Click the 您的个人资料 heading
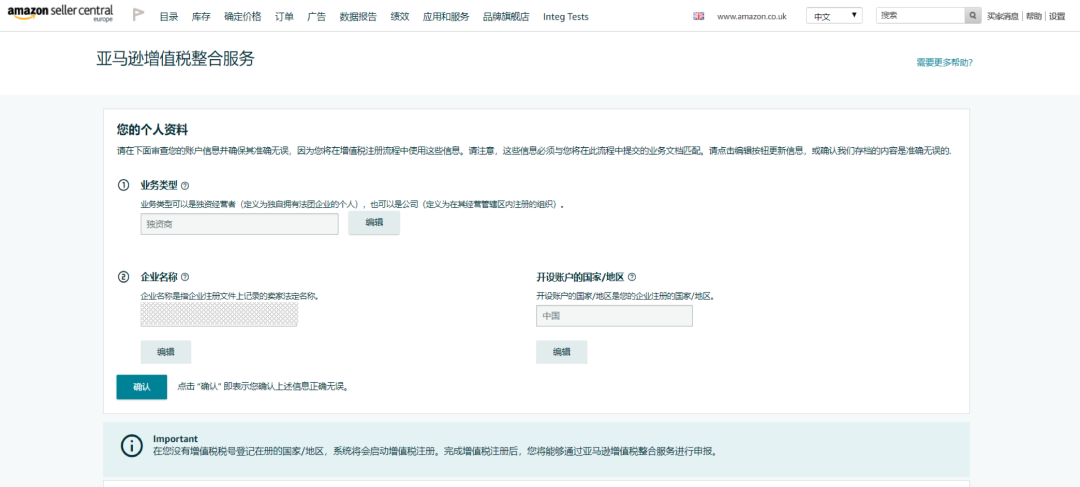The image size is (1080, 487). [x=152, y=129]
